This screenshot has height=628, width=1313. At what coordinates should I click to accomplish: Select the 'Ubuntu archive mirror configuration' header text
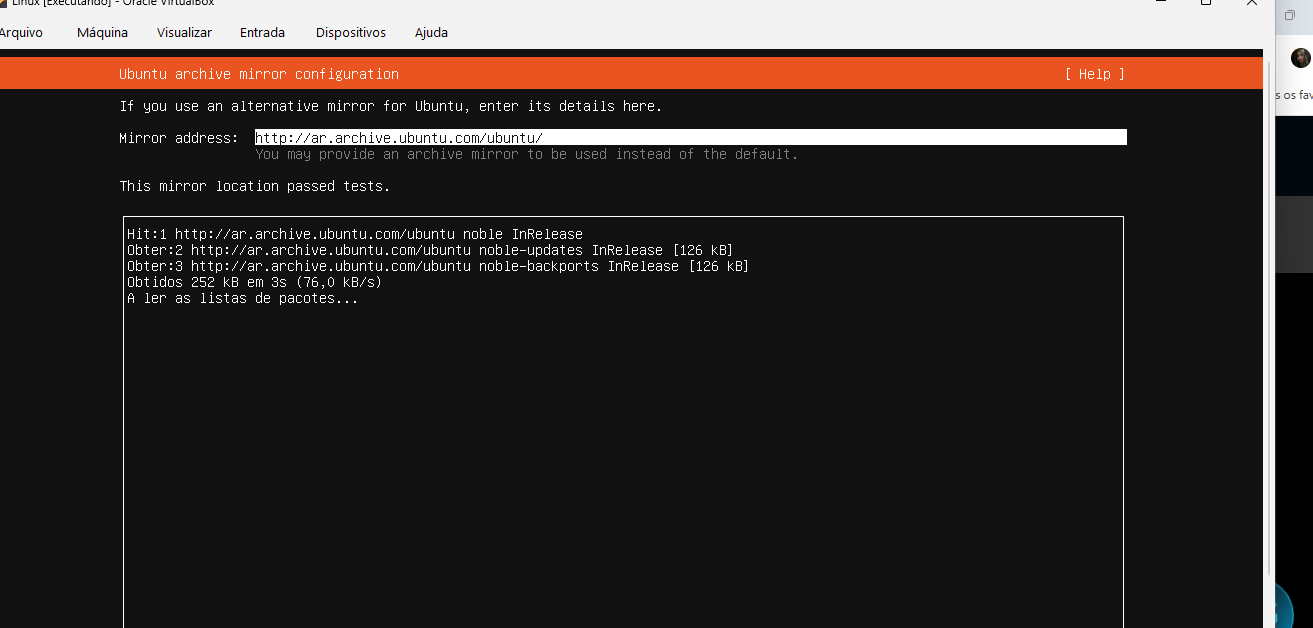tap(259, 74)
